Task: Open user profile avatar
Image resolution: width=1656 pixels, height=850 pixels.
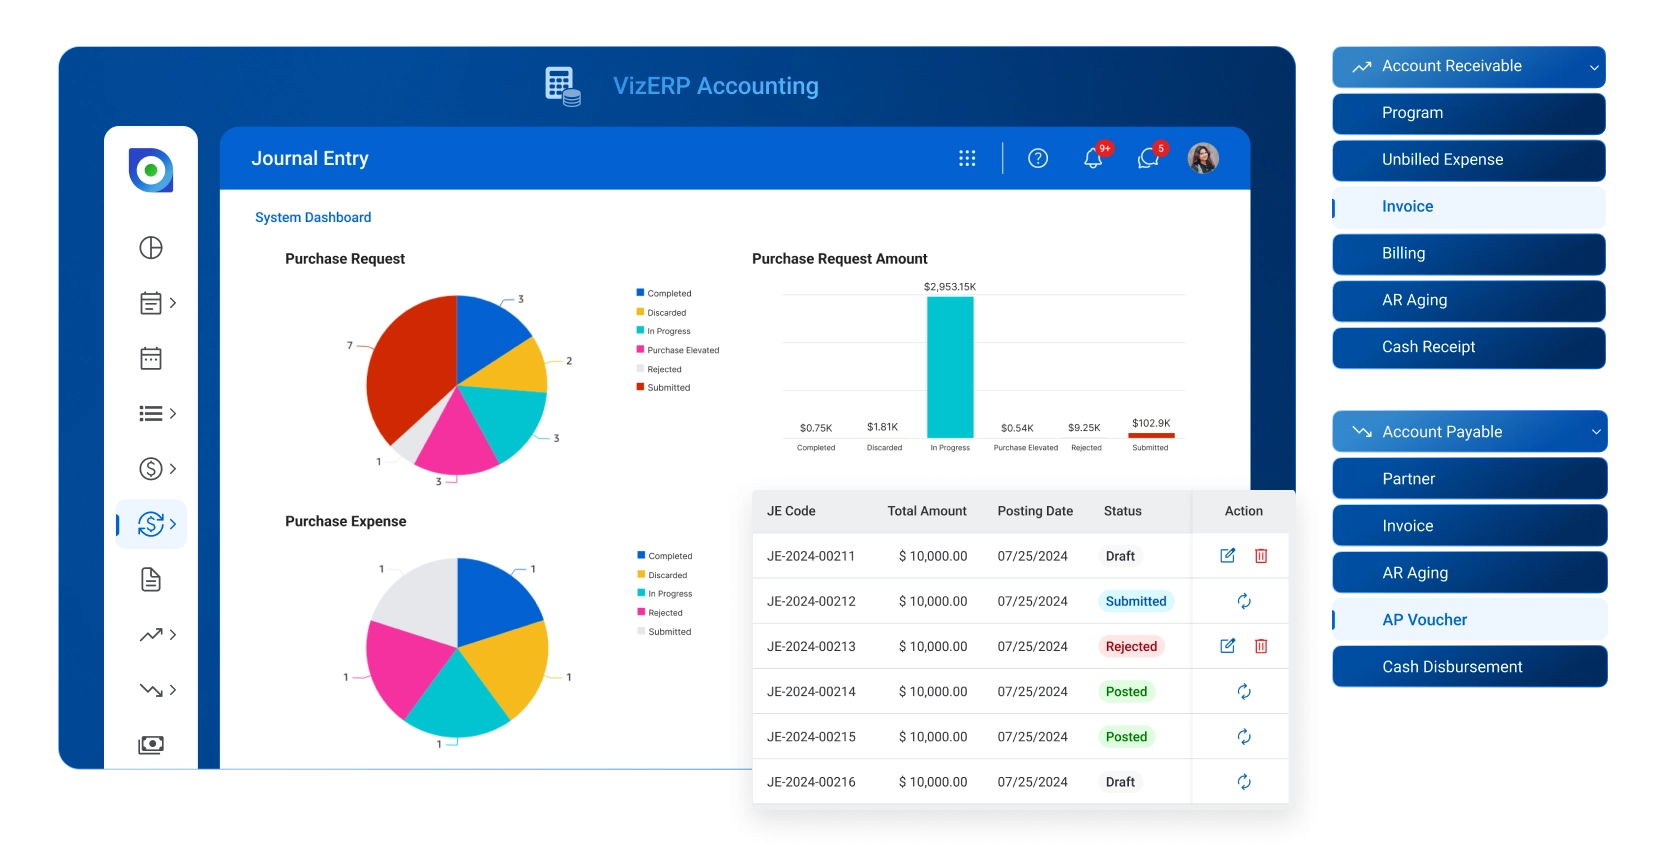Action: pos(1203,158)
